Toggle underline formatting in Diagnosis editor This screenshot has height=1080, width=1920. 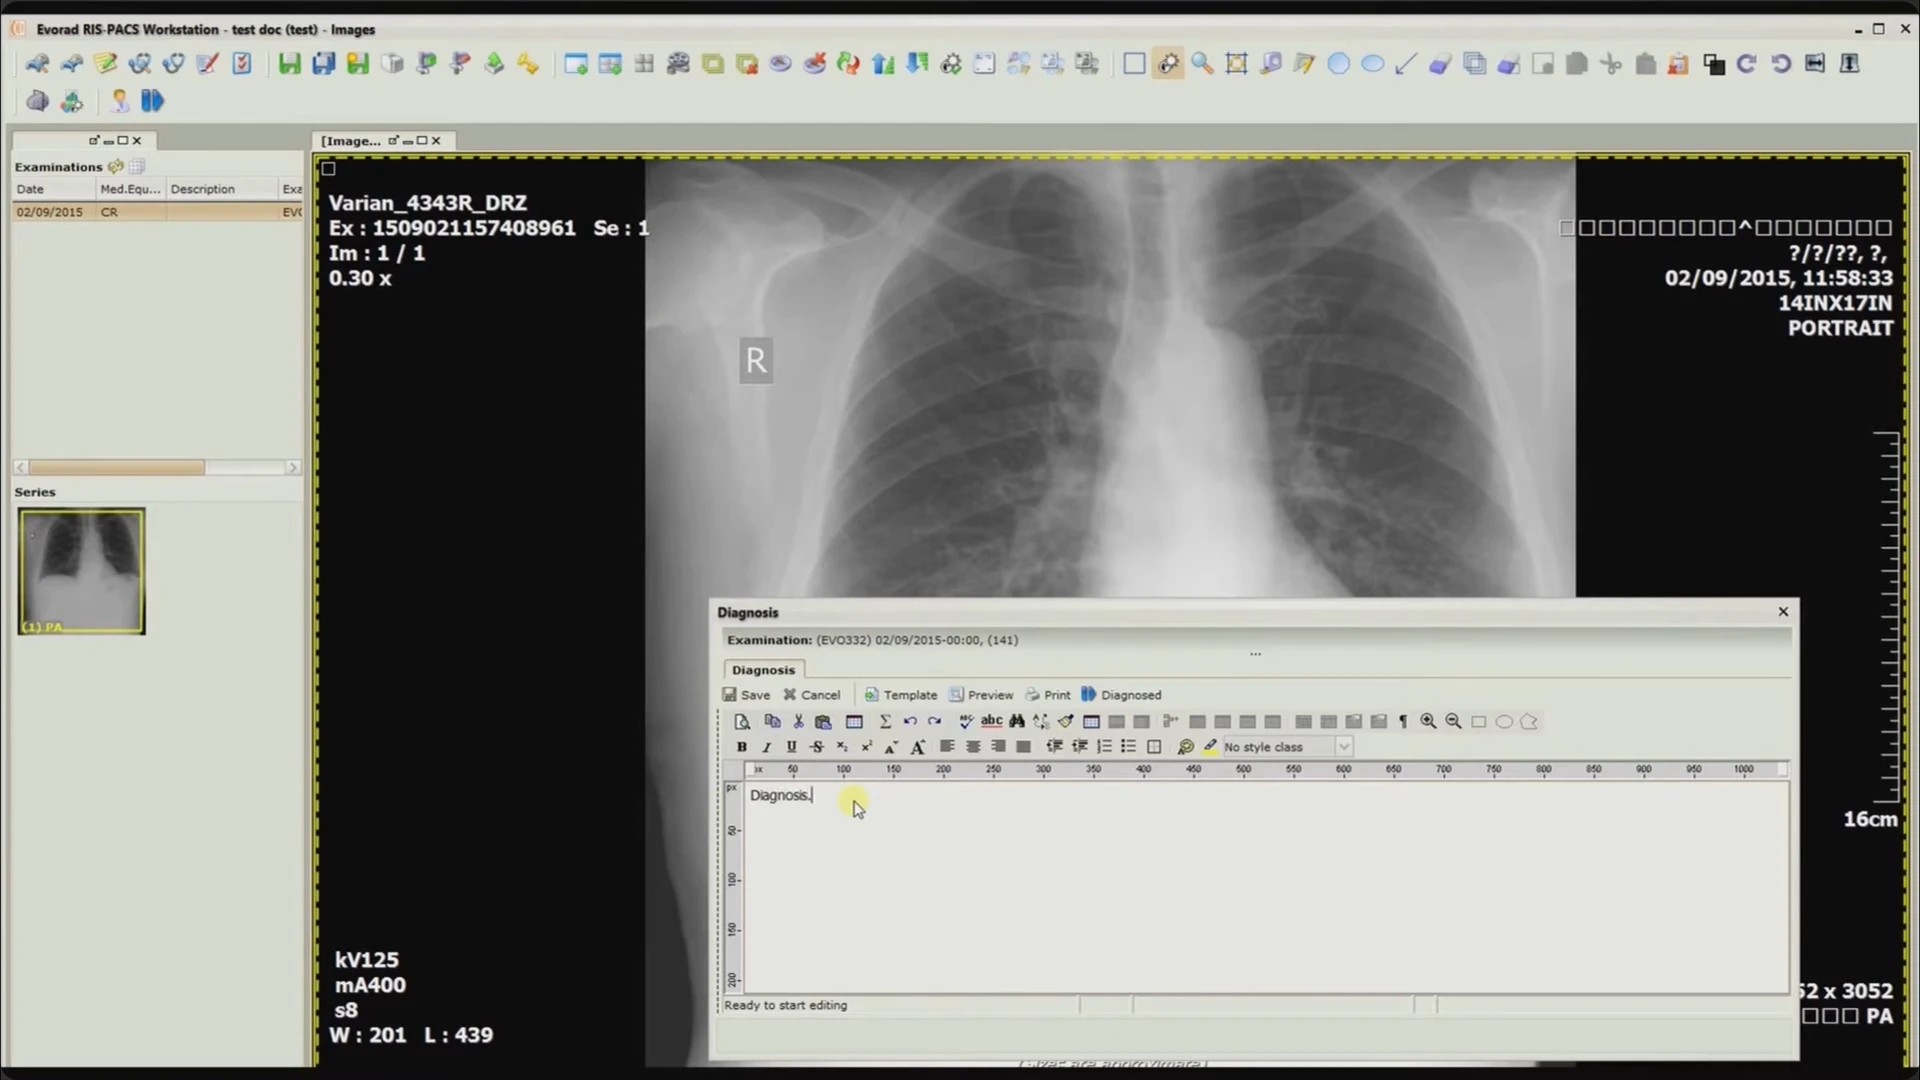pos(791,747)
